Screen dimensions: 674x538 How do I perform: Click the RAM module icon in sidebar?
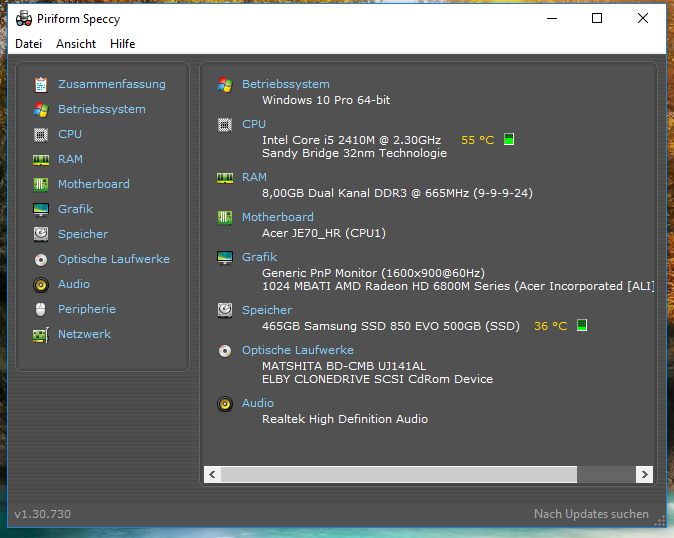tap(41, 160)
